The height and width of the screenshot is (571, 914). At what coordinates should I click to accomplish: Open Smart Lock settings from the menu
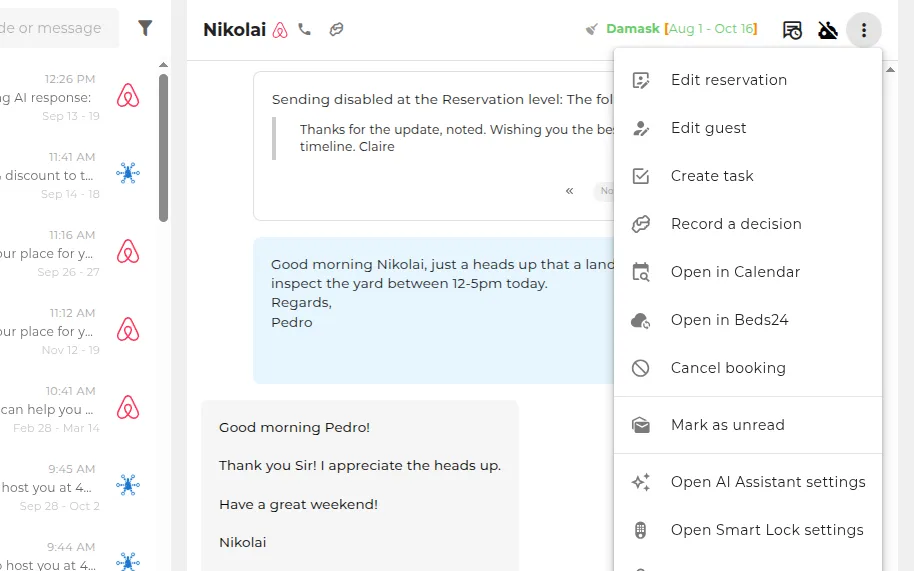click(x=748, y=530)
